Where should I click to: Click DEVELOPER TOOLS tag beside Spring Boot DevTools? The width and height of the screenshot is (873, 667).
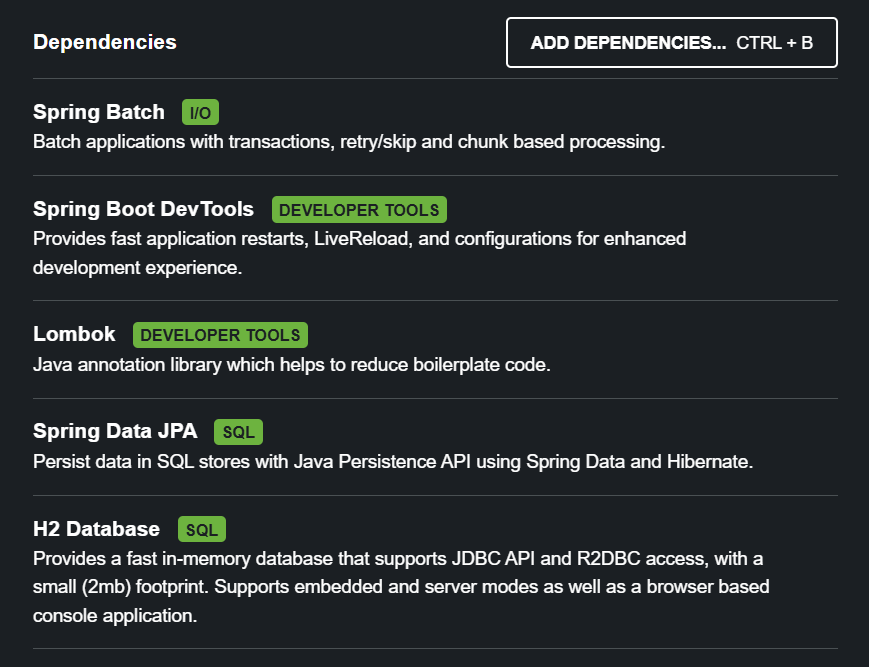[x=359, y=210]
